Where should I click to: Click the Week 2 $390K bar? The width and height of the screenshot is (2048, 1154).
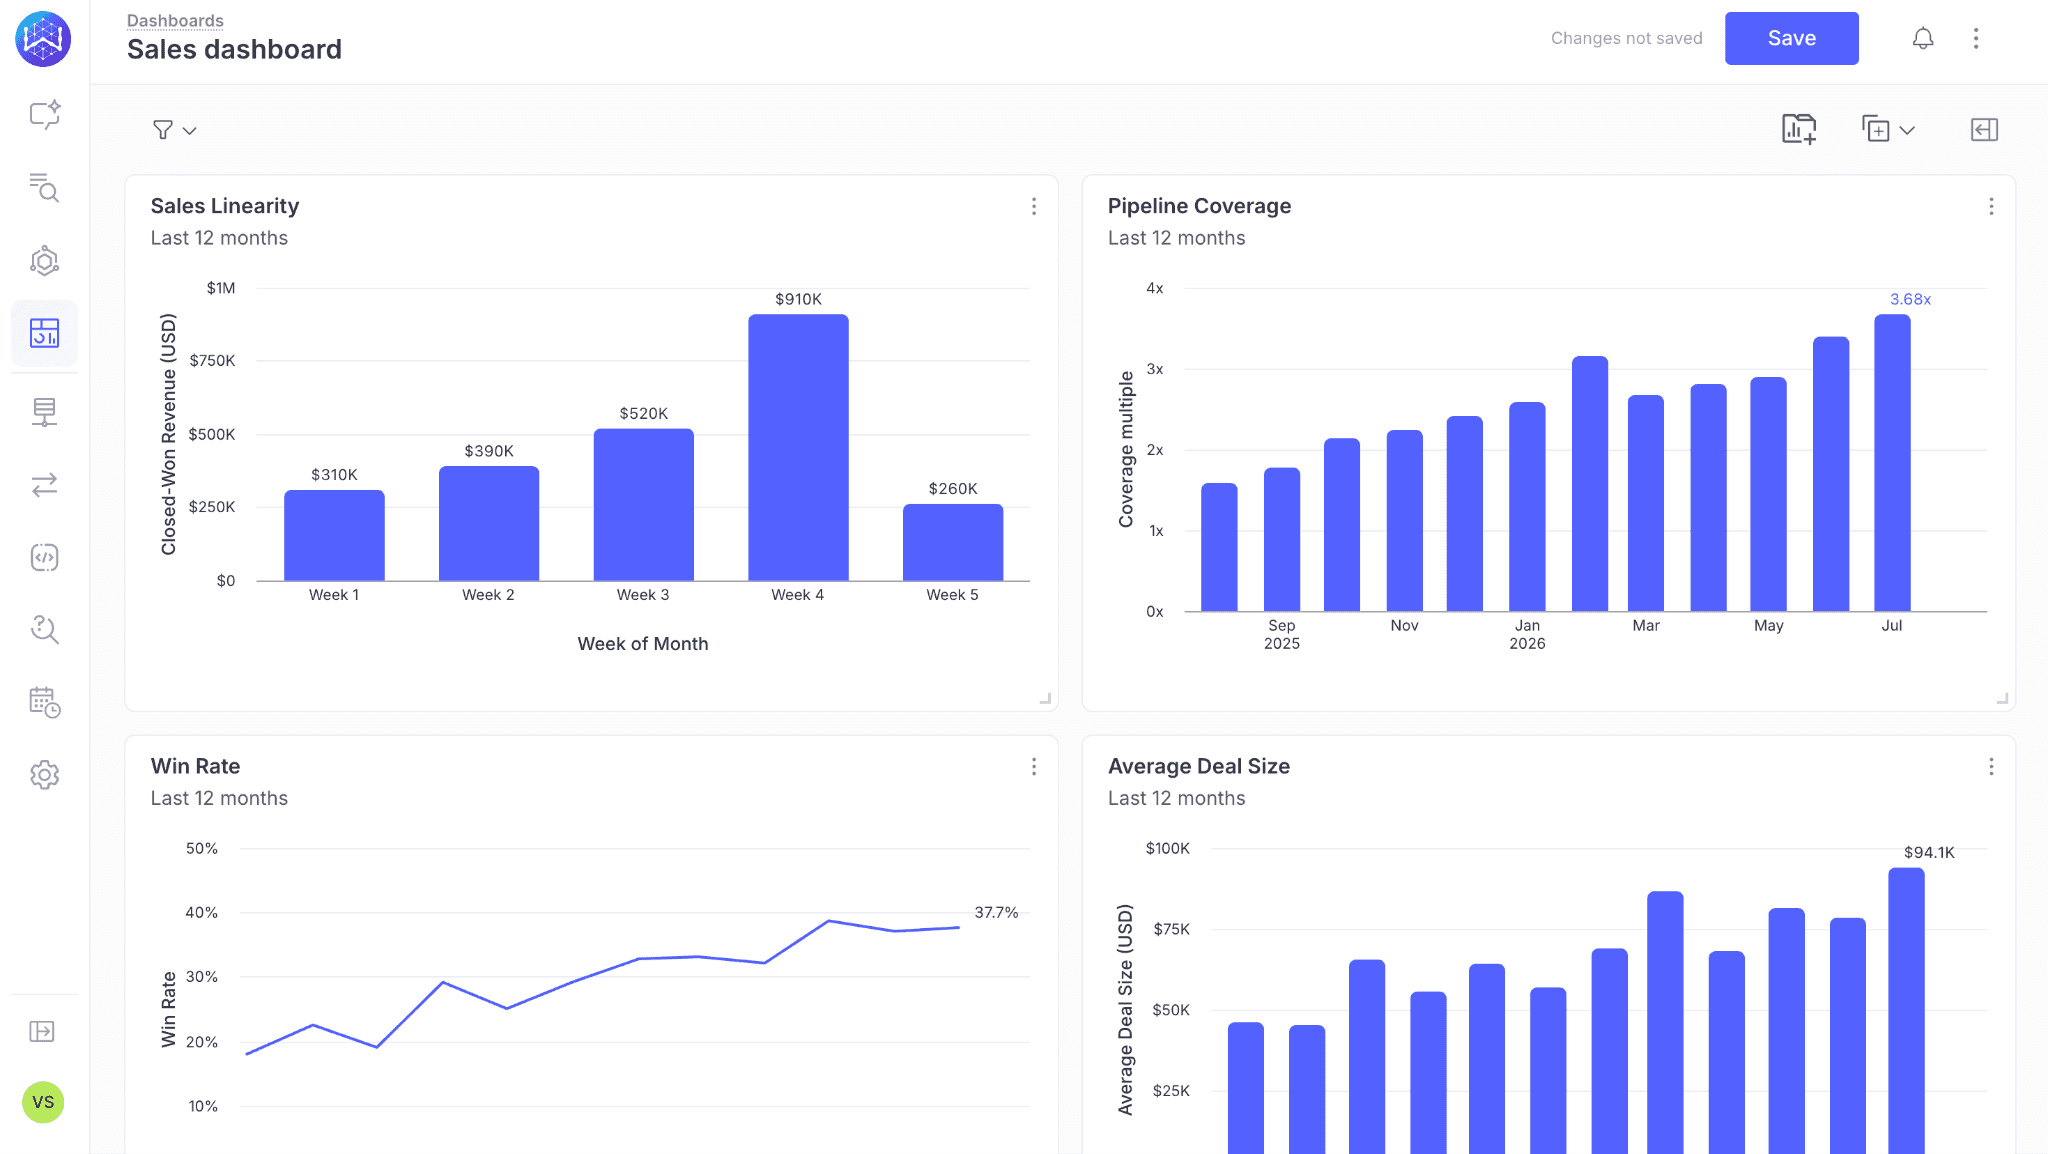click(489, 523)
